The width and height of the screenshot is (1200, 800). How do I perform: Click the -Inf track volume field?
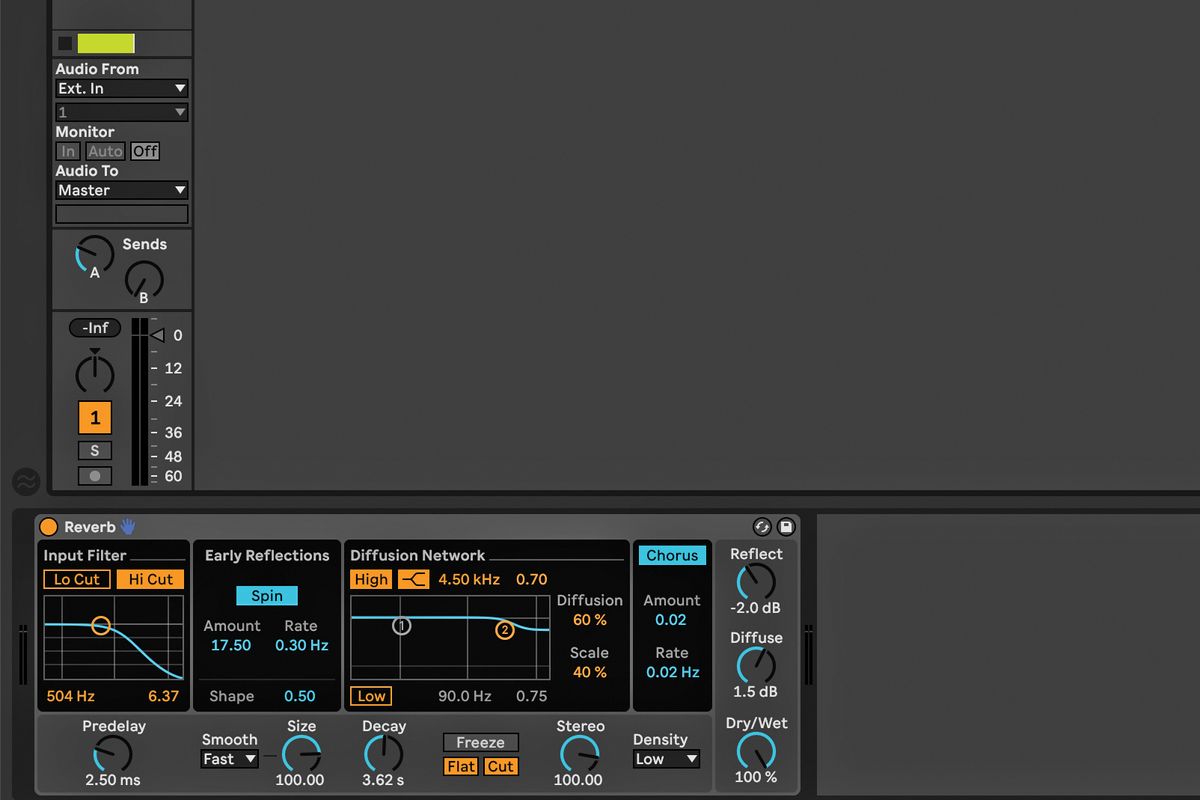tap(94, 328)
